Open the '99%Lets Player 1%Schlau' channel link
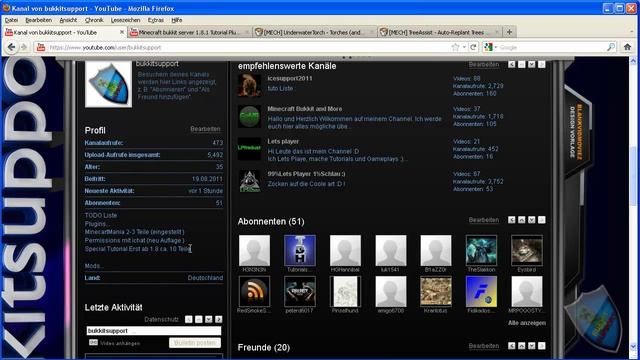 click(306, 174)
